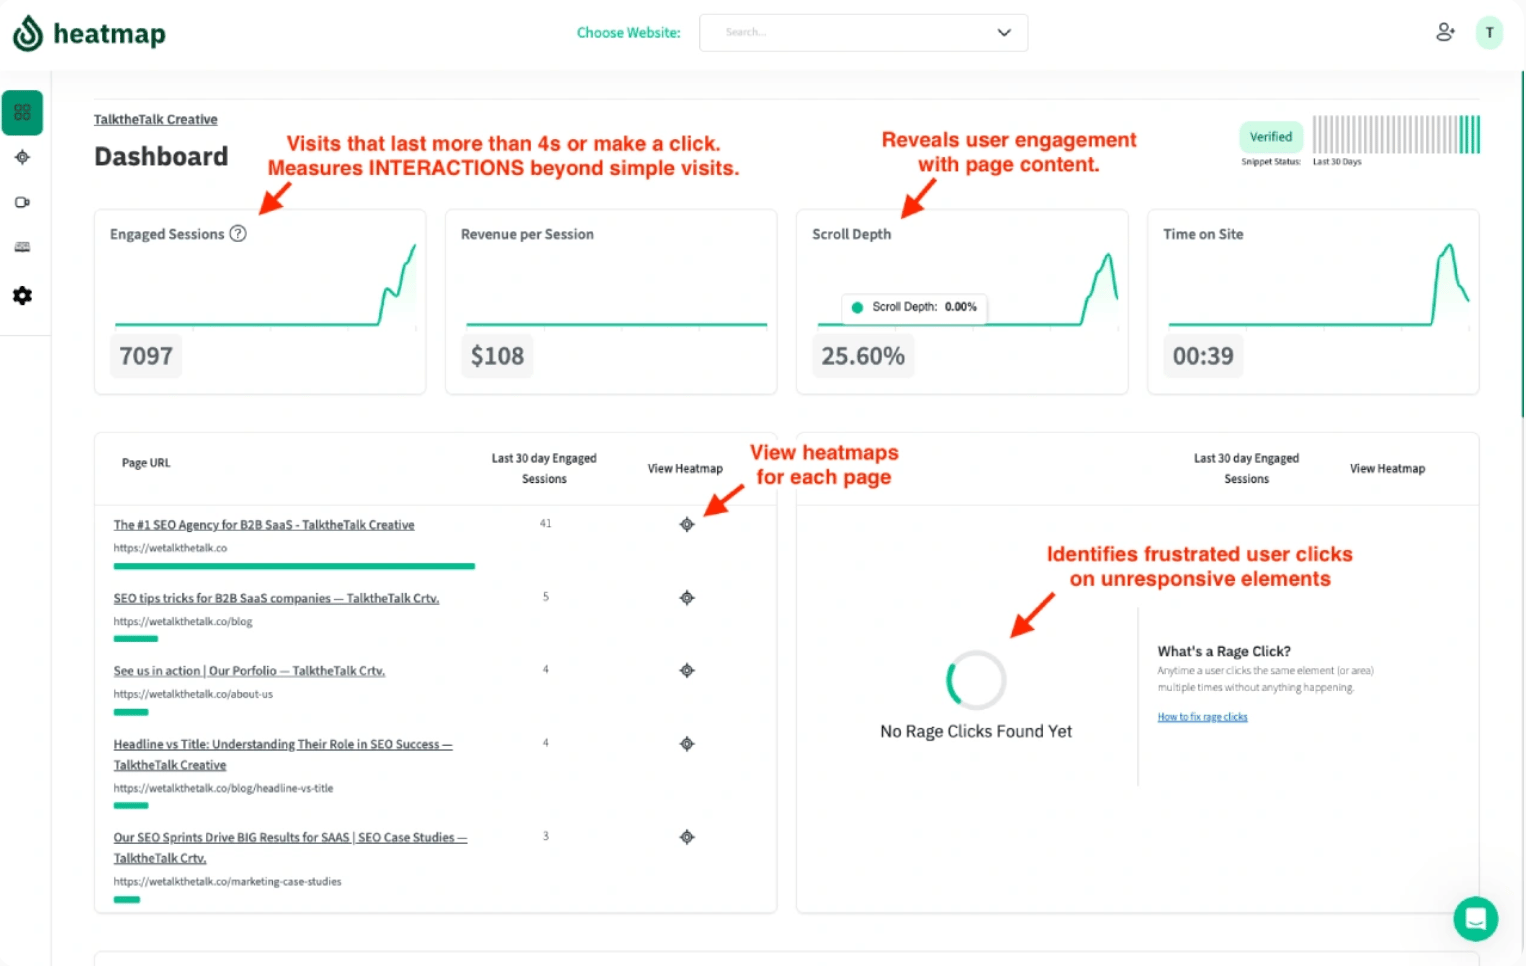Click the TalktheTalk Creative breadcrumb link

pyautogui.click(x=156, y=119)
